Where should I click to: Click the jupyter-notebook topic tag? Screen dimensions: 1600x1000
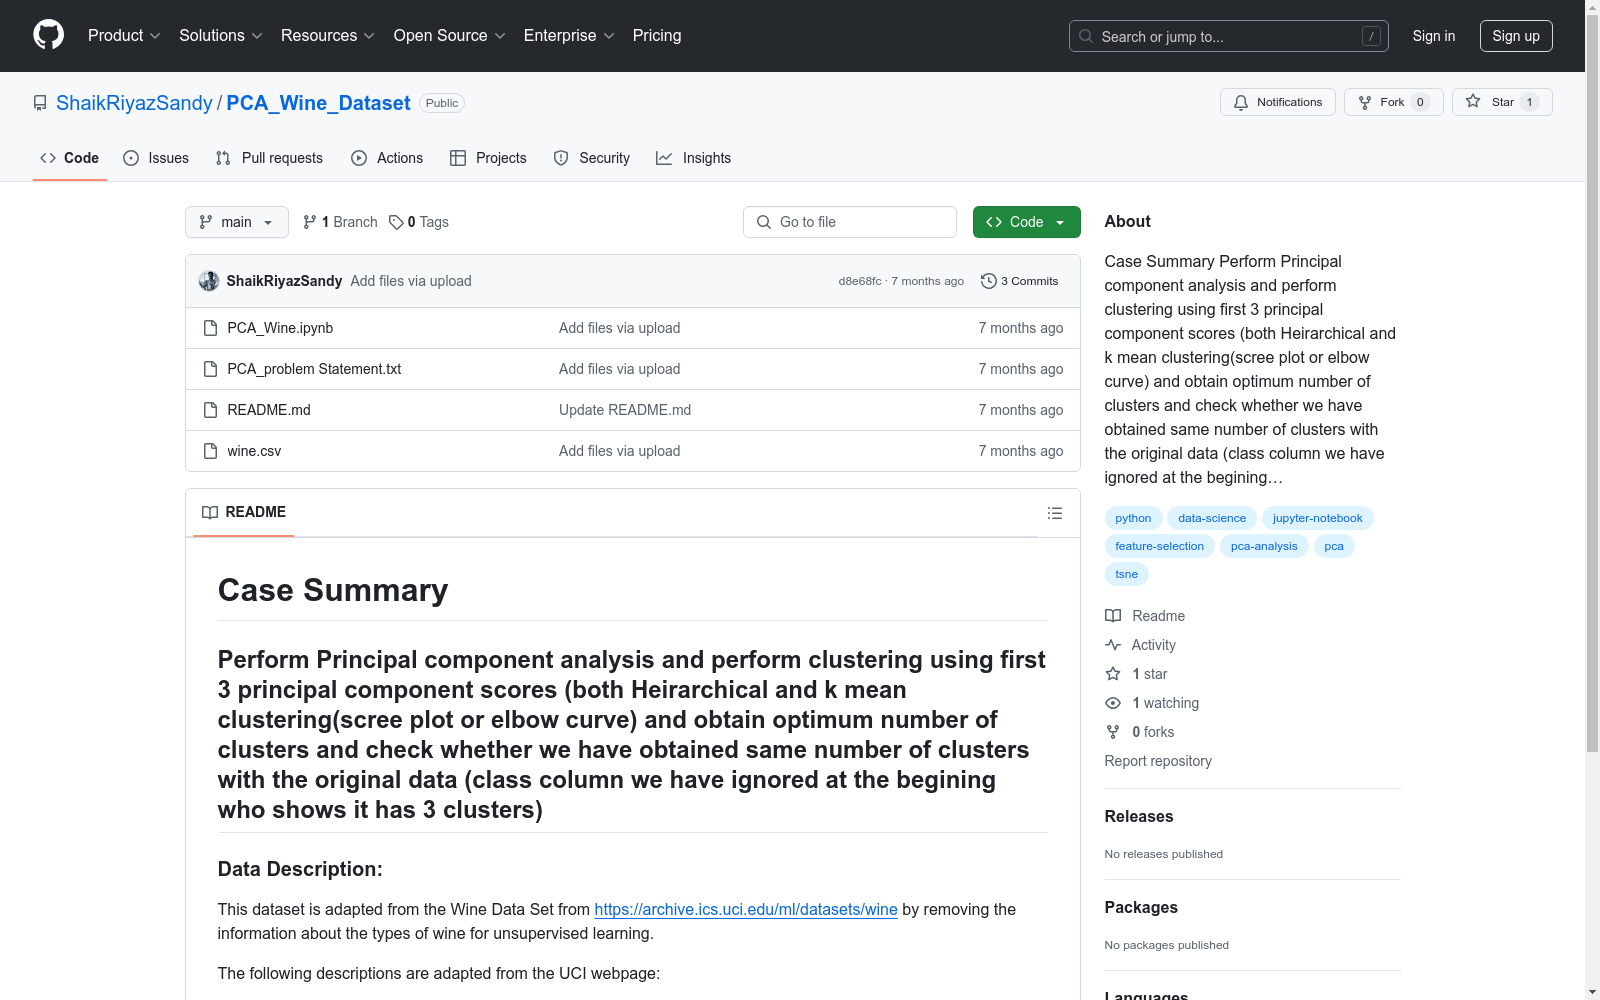tap(1317, 518)
